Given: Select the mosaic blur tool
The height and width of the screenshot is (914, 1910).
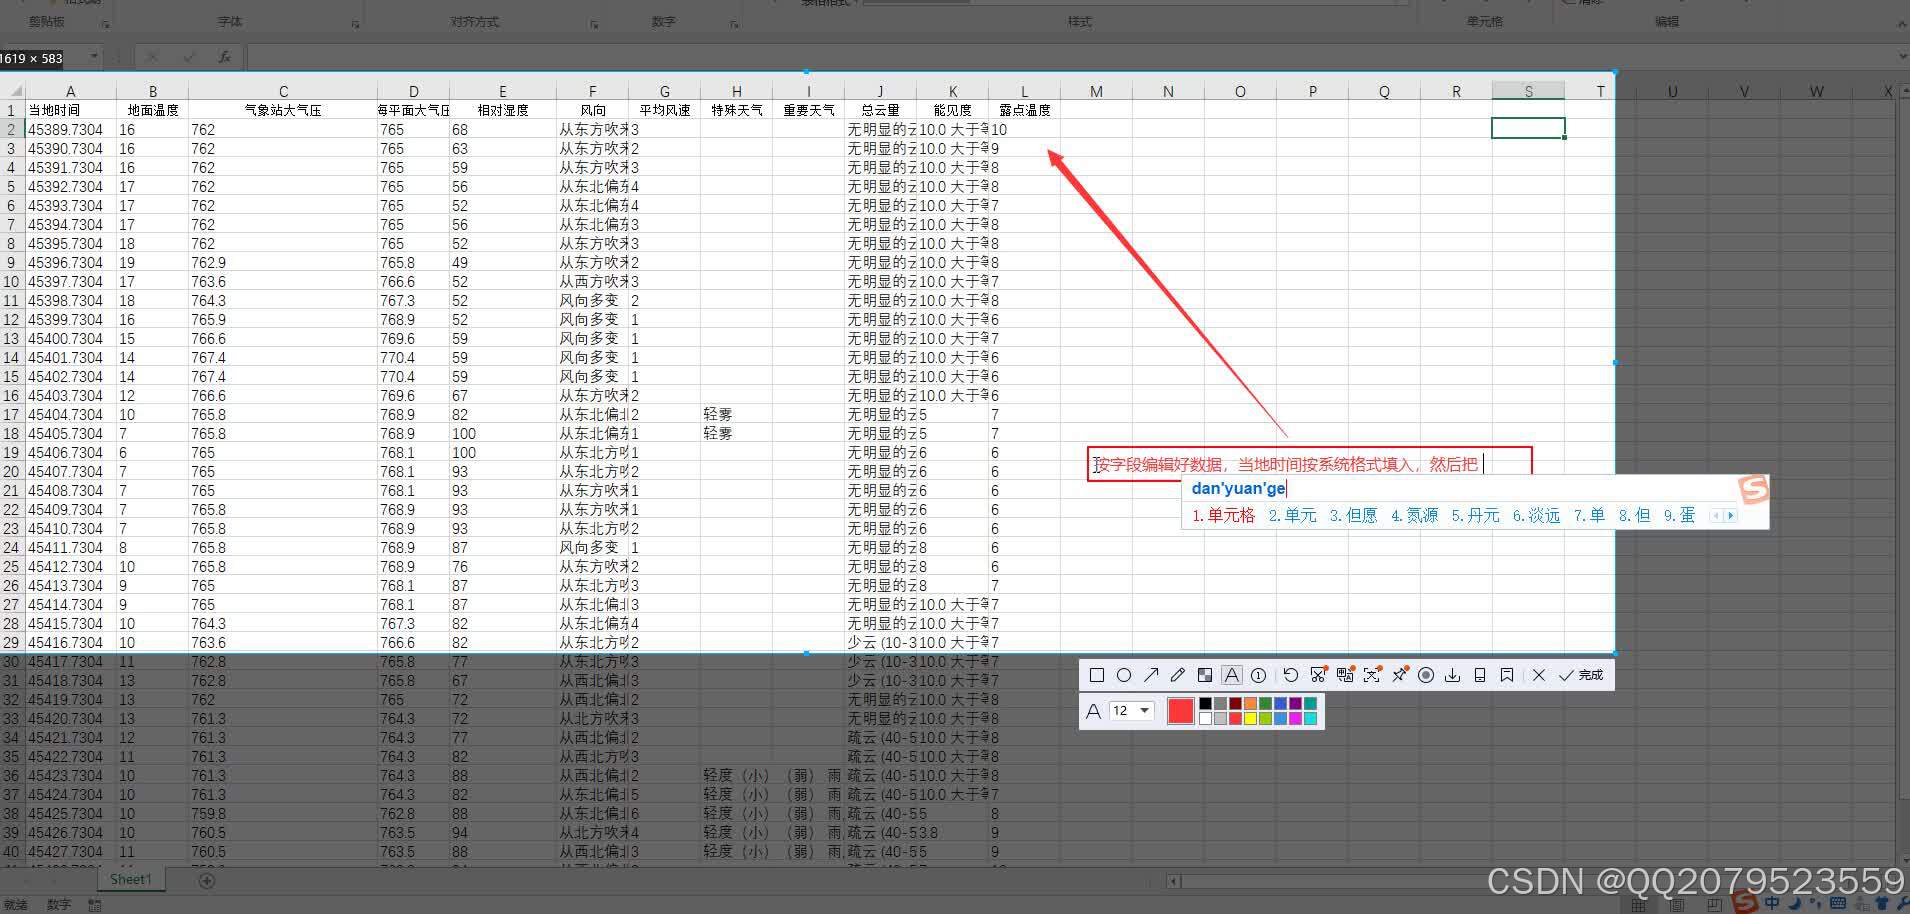Looking at the screenshot, I should coord(1205,675).
